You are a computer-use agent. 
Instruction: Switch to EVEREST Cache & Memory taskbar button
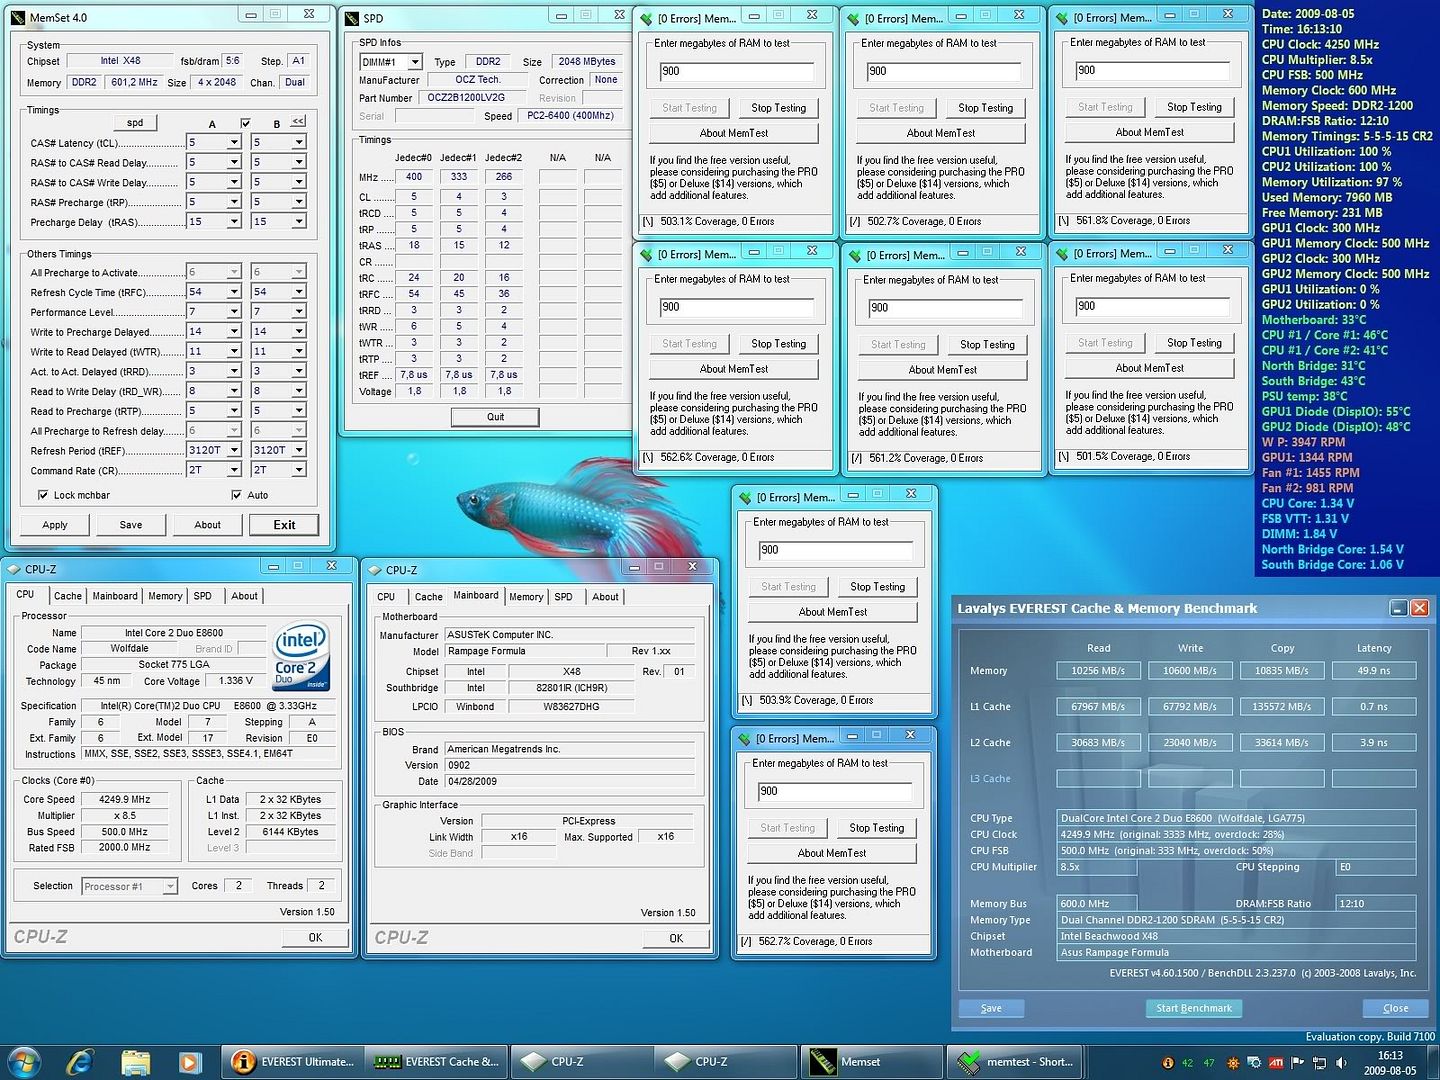click(437, 1062)
